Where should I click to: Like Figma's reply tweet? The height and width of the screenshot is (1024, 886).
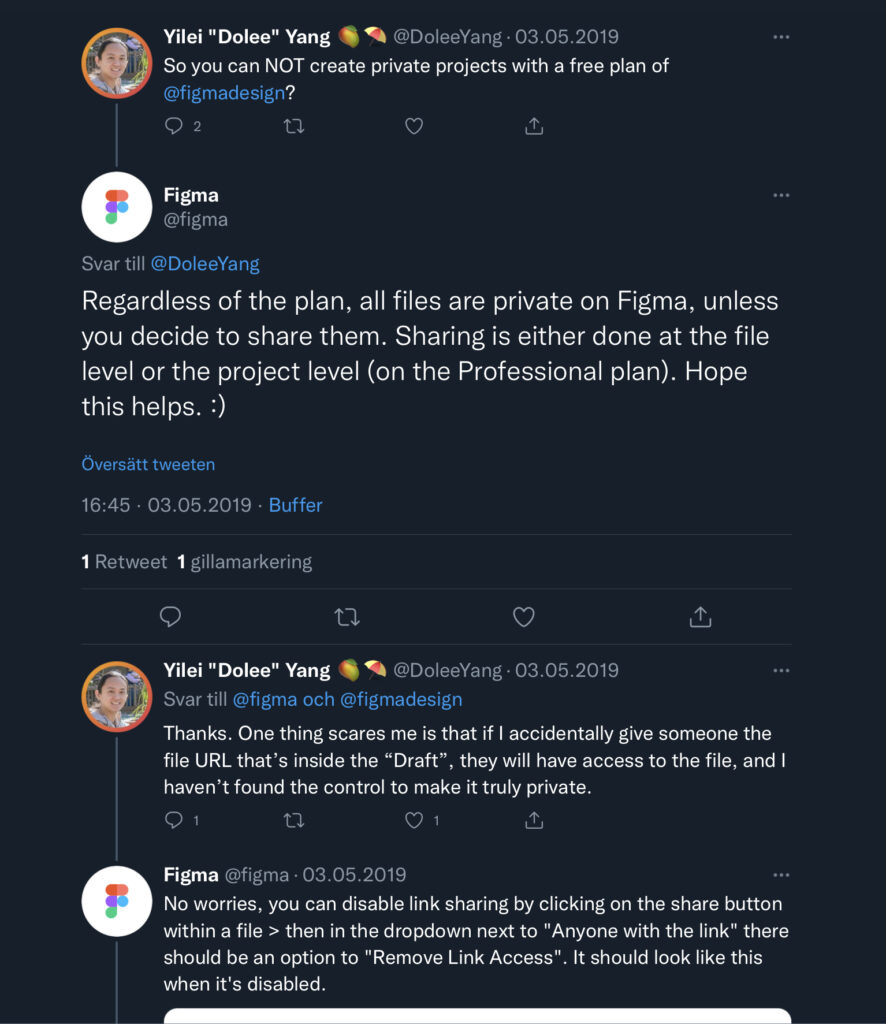[523, 617]
